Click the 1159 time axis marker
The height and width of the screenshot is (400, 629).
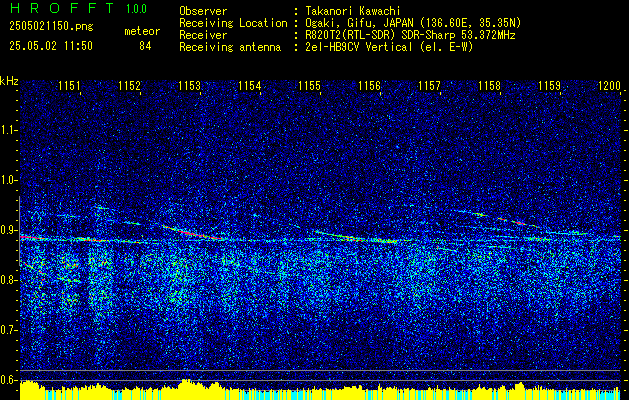(549, 86)
